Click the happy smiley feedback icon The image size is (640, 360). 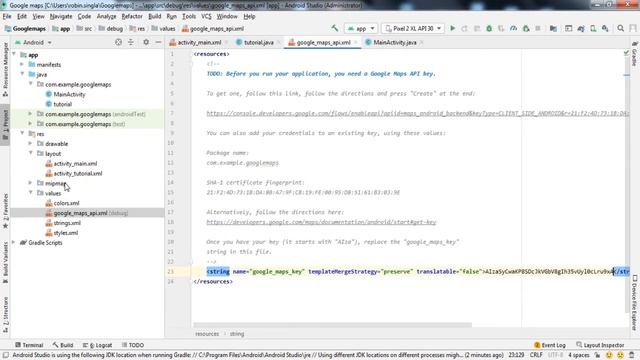click(609, 355)
